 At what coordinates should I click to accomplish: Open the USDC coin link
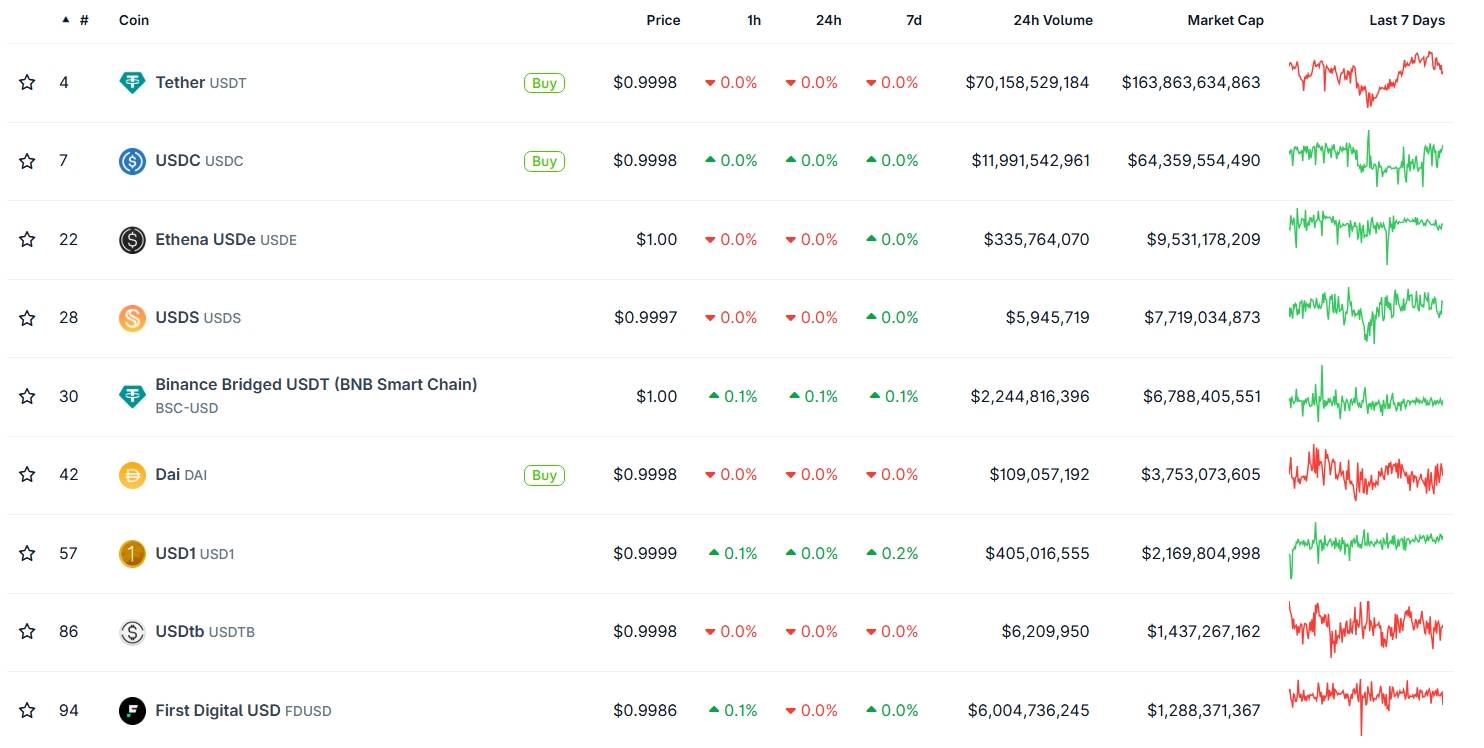click(x=199, y=161)
